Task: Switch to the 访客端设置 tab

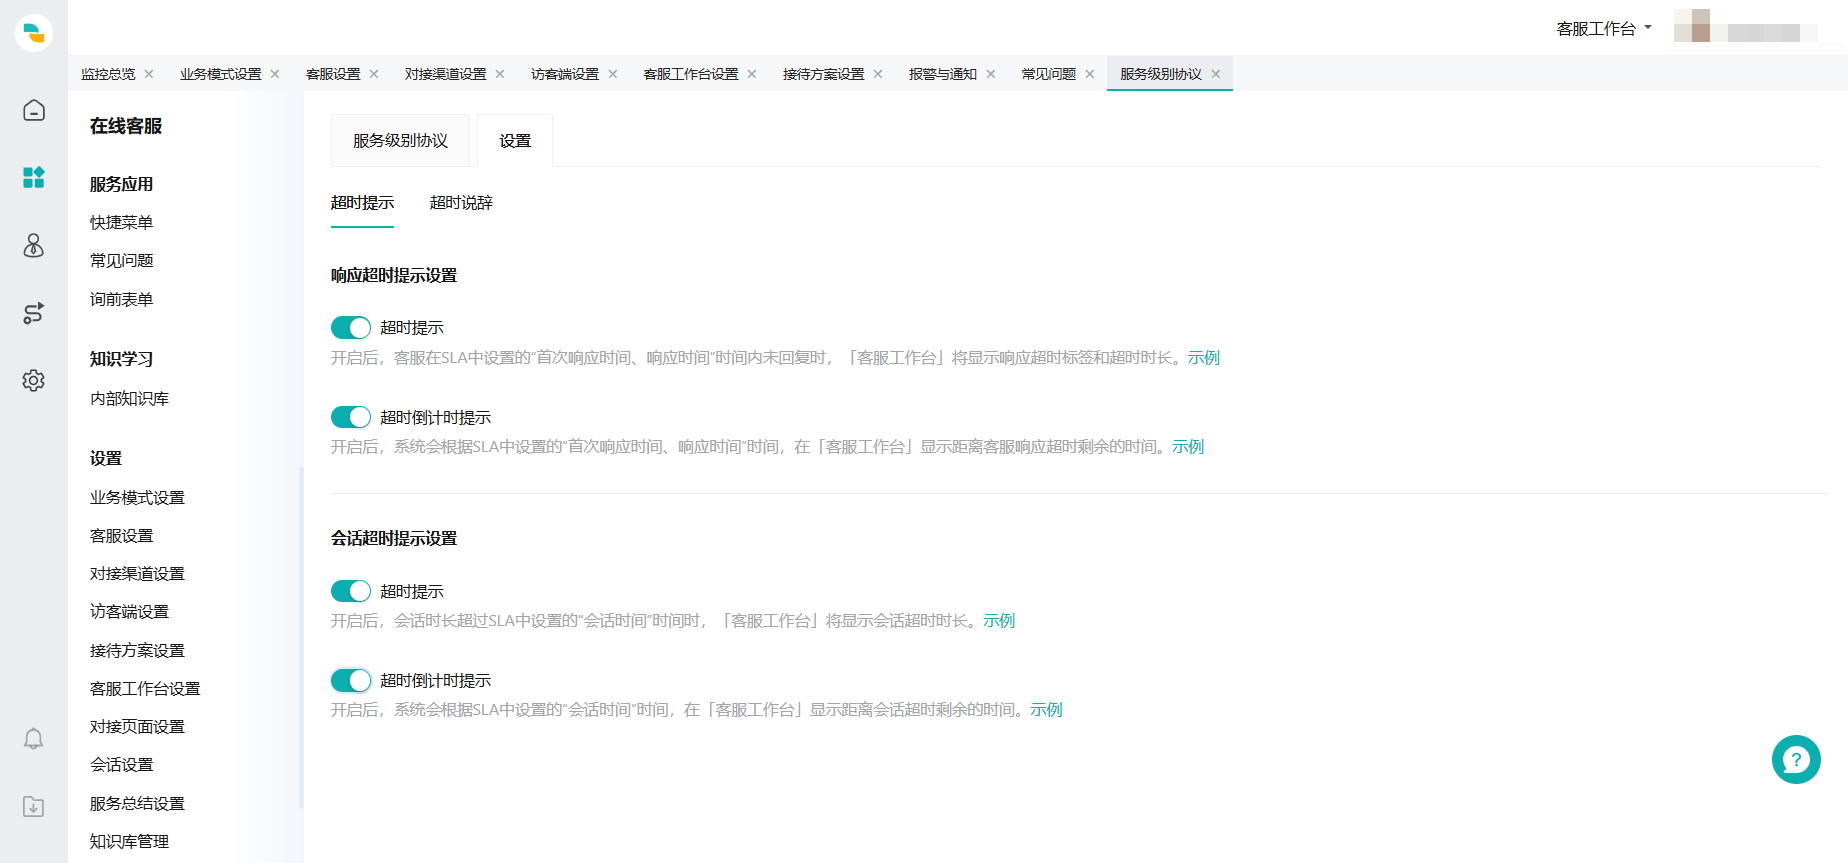Action: tap(565, 74)
